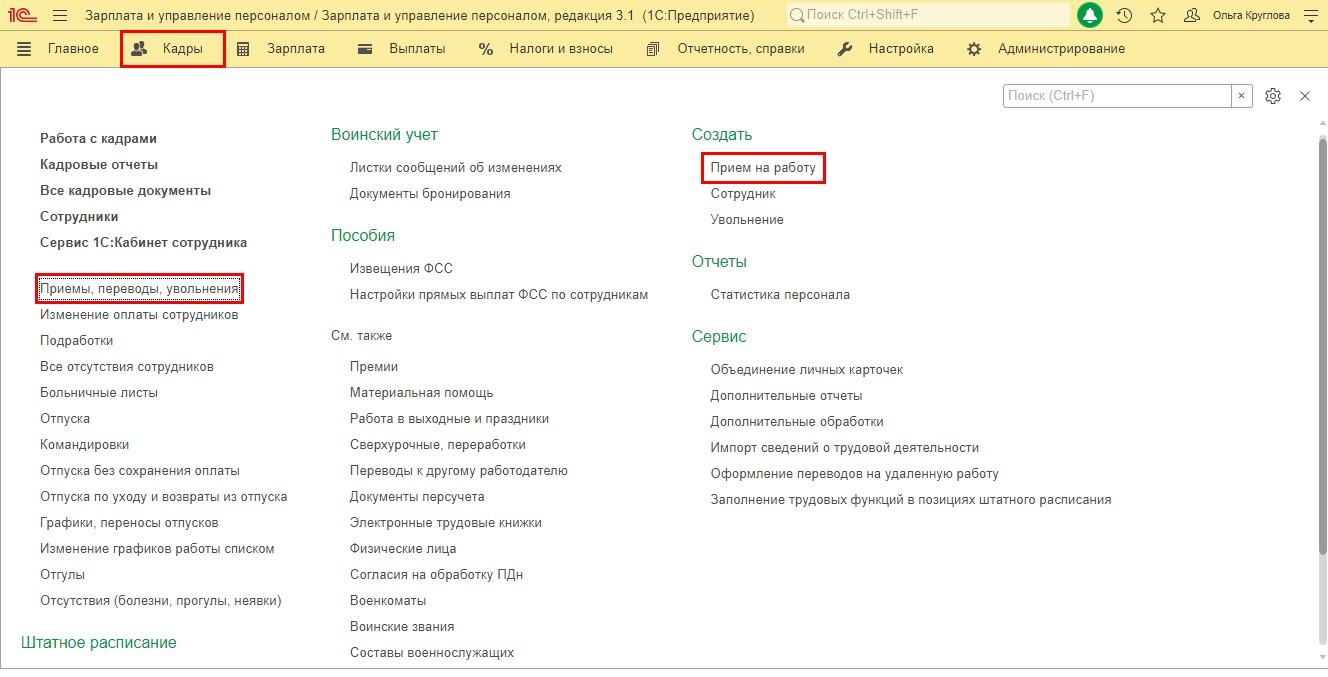The image size is (1328, 677).
Task: Open Сервис 1С:Кабинет сотрудника
Action: [x=143, y=243]
